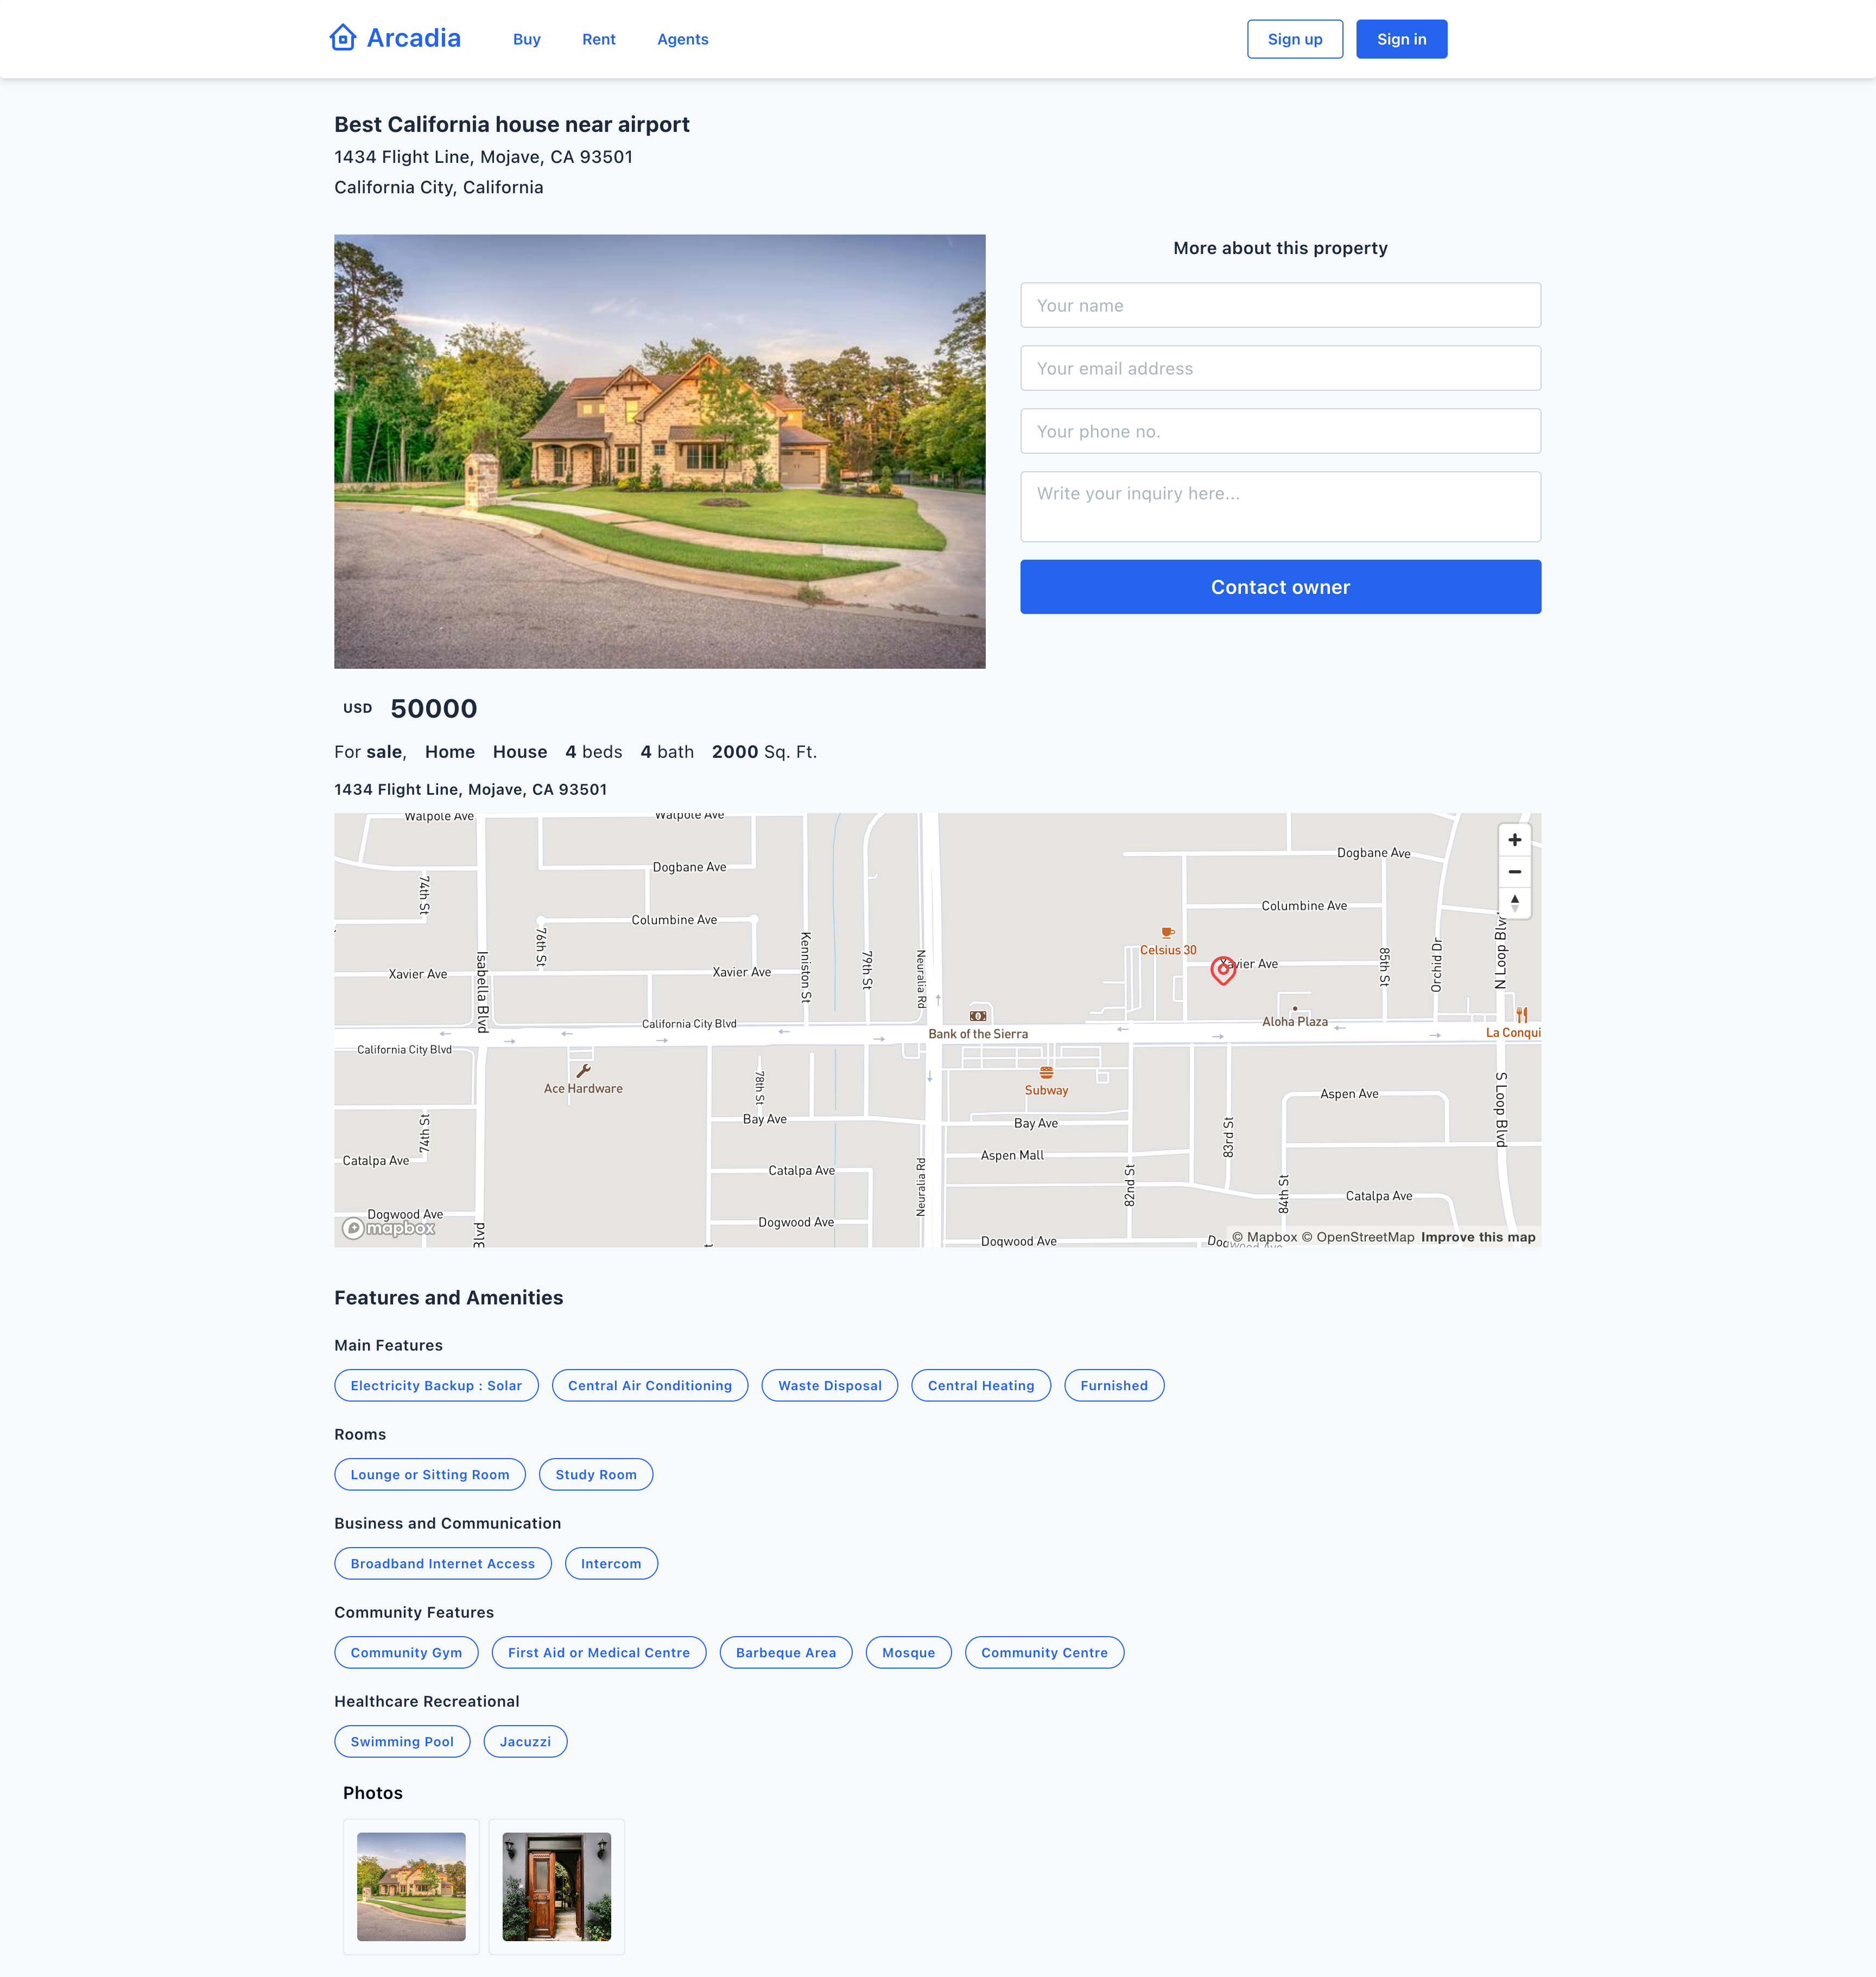
Task: Go to the Agents page
Action: pyautogui.click(x=682, y=39)
